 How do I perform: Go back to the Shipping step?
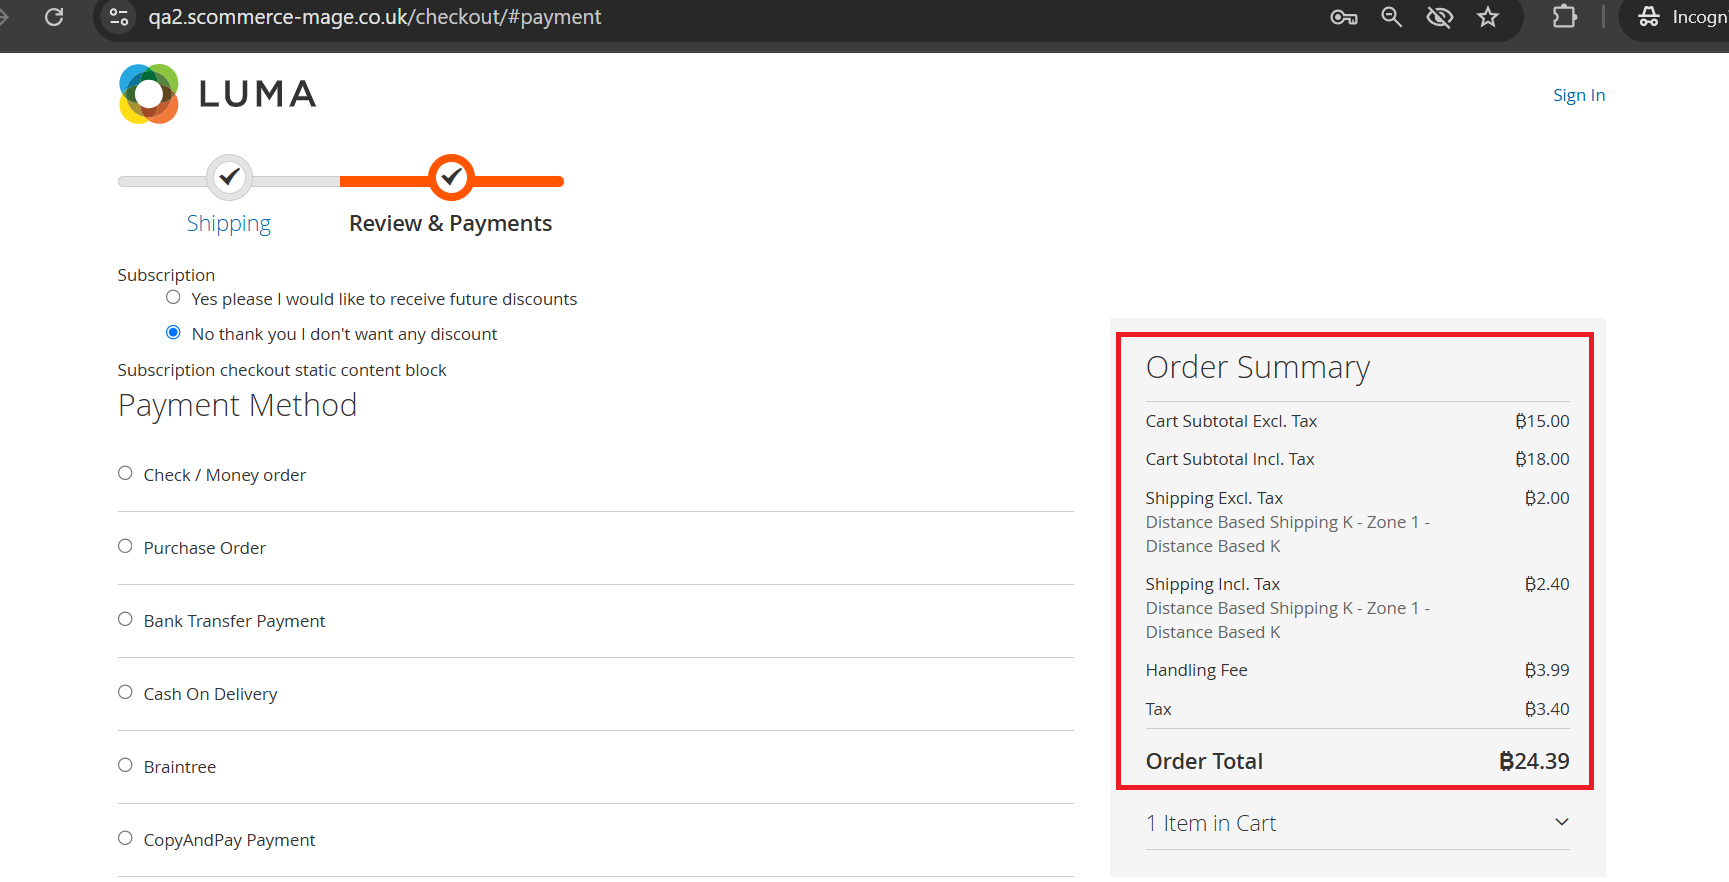pyautogui.click(x=229, y=223)
